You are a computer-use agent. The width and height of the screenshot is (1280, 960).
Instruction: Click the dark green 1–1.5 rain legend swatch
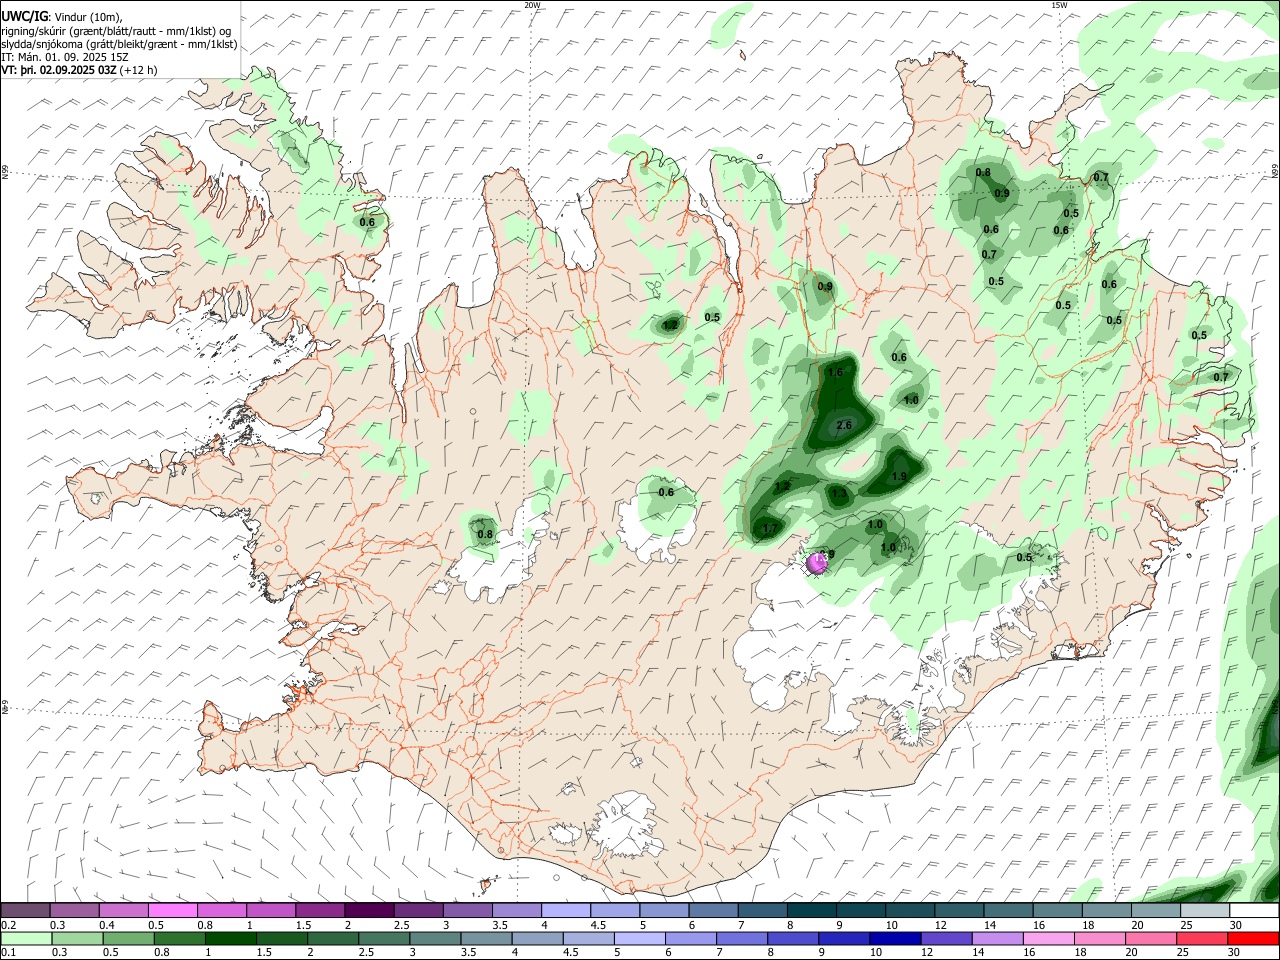[230, 938]
